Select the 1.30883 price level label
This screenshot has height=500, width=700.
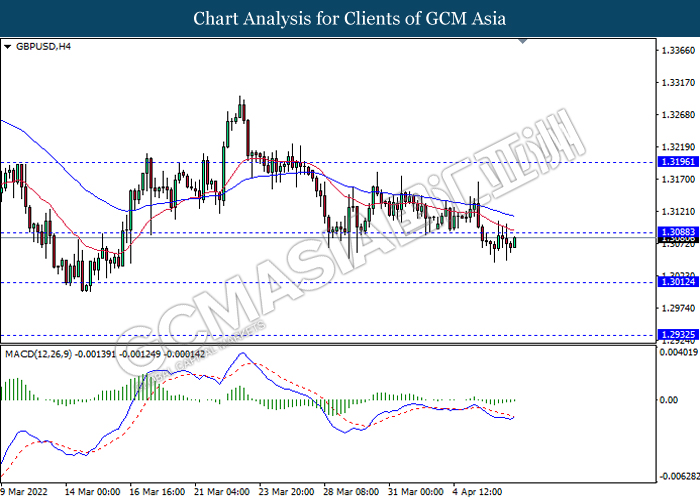(x=678, y=232)
